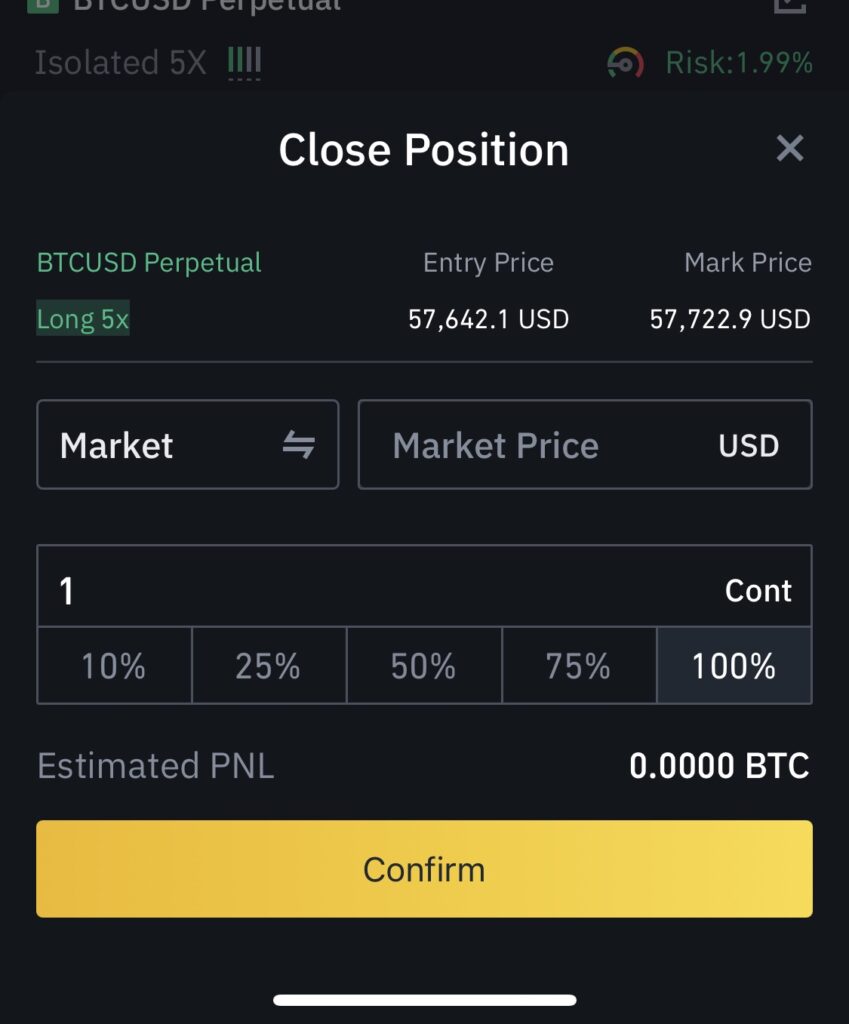Select the 25% quantity option
This screenshot has height=1024, width=849.
tap(269, 665)
